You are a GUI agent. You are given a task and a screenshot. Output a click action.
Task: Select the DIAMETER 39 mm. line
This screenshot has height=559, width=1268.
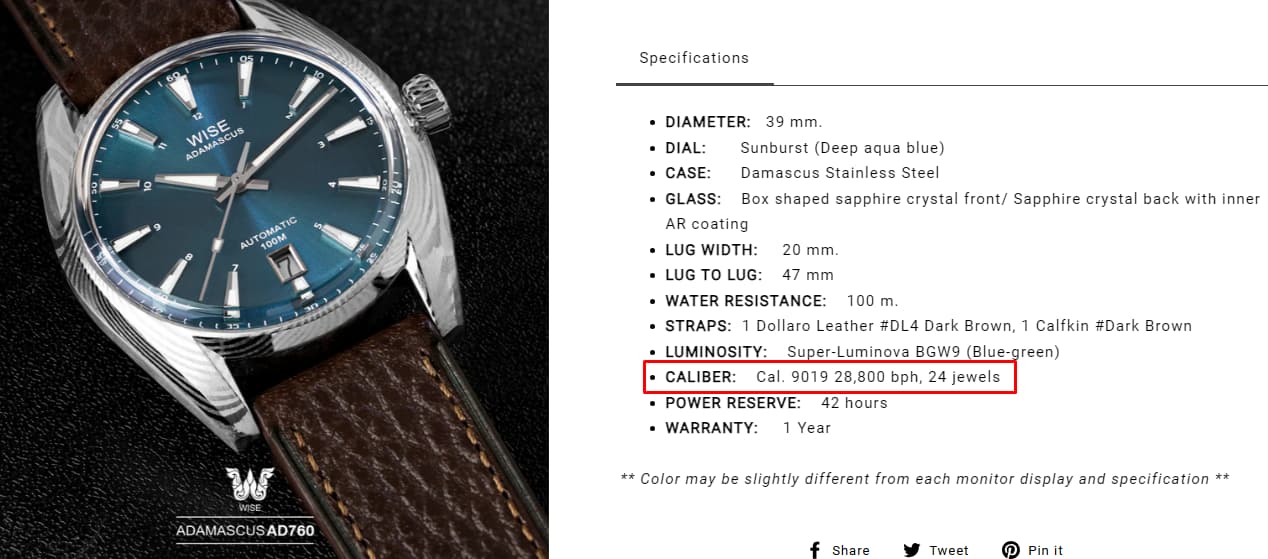(743, 122)
